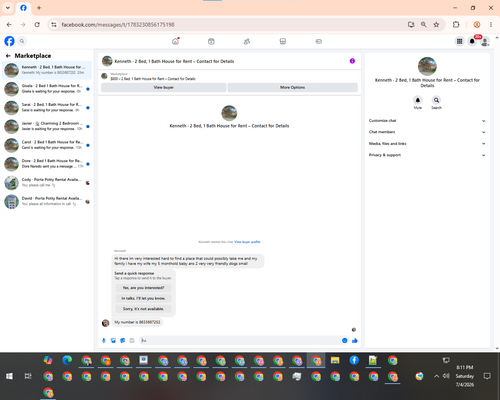Viewport: 500px width, 400px height.
Task: Send a thumbs-up like
Action: pos(355,340)
